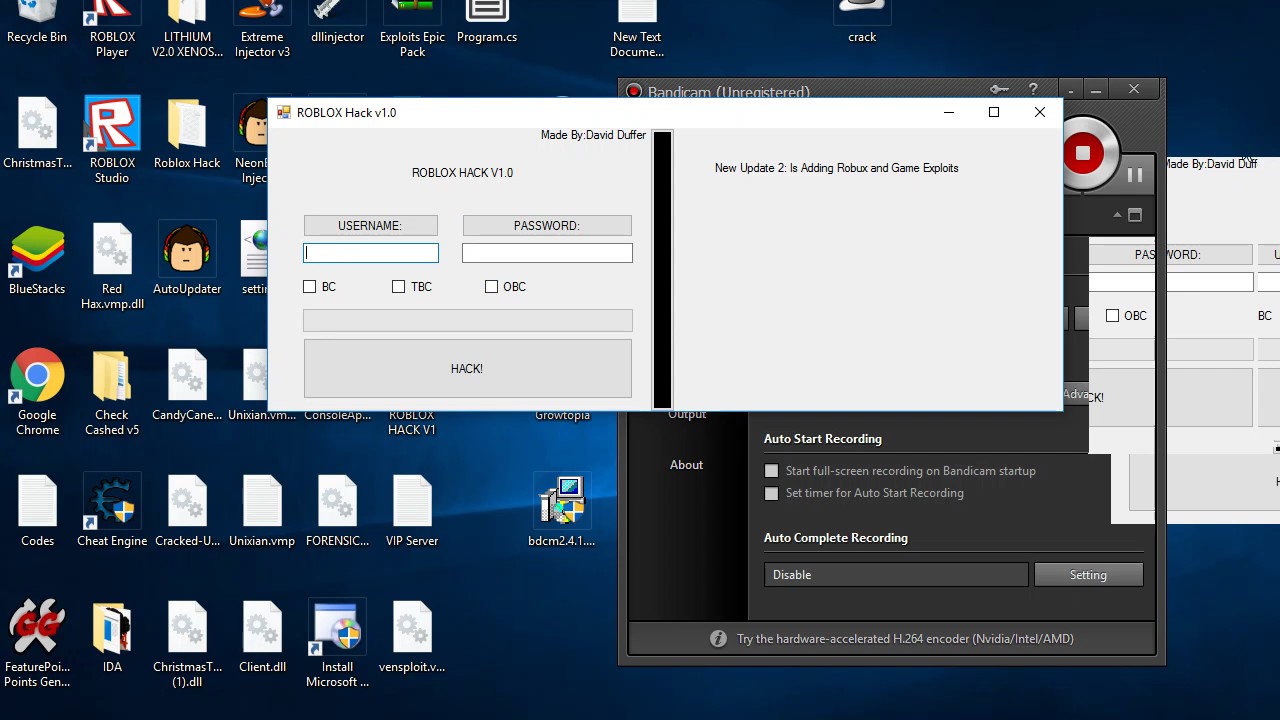Pause the Bandicam recording
The height and width of the screenshot is (720, 1280).
tap(1134, 176)
